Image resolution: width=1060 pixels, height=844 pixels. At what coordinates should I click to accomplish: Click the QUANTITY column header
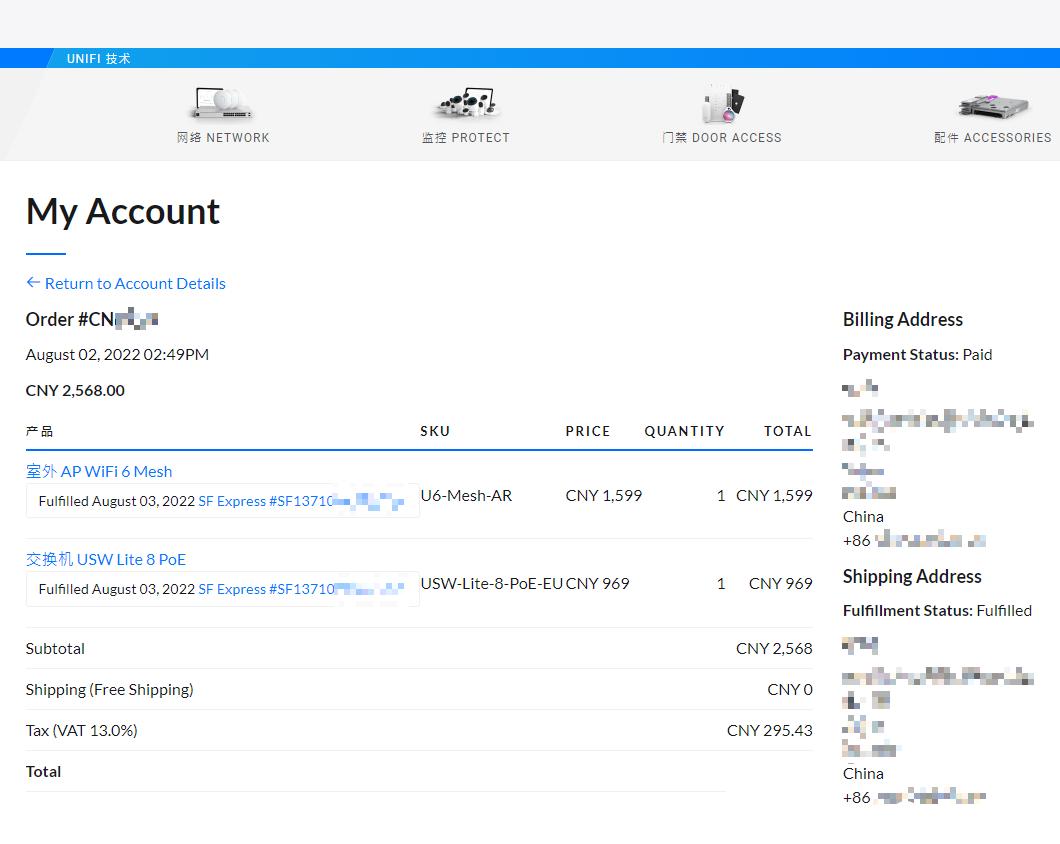[x=684, y=431]
